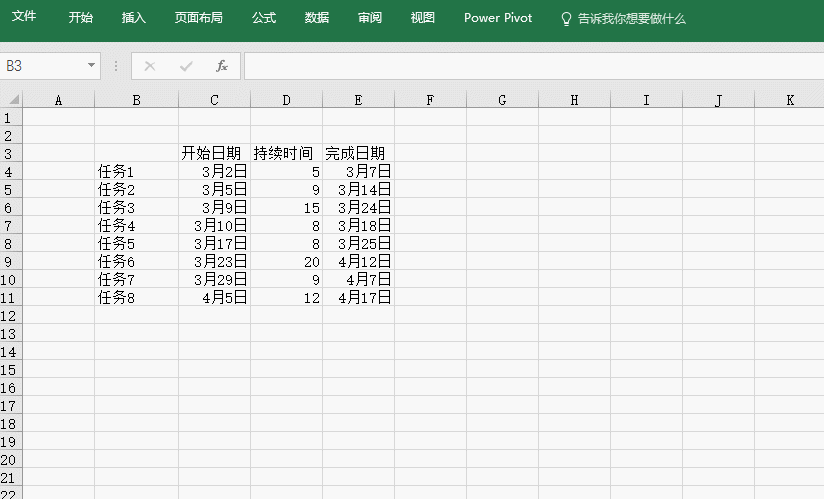
Task: Switch to the 插入 (Insert) ribbon tab
Action: tap(133, 18)
